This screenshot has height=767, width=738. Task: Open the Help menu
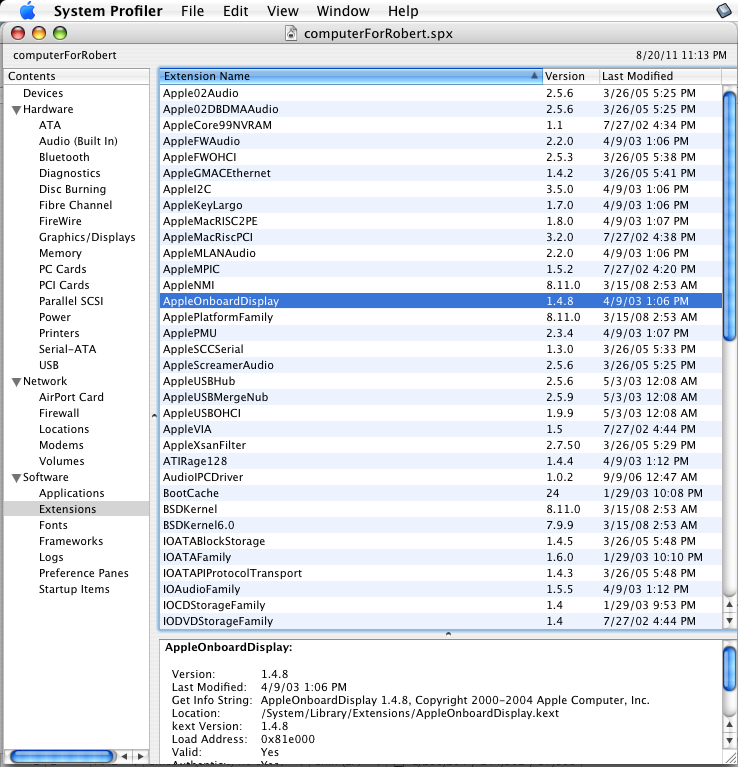(403, 11)
